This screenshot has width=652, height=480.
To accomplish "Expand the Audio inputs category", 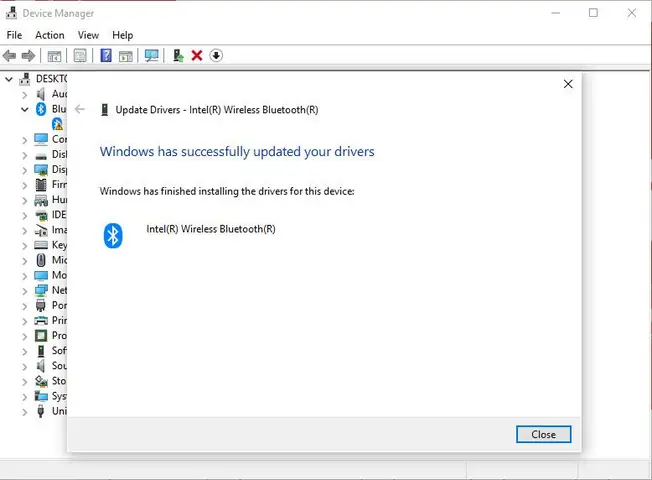I will (25, 95).
